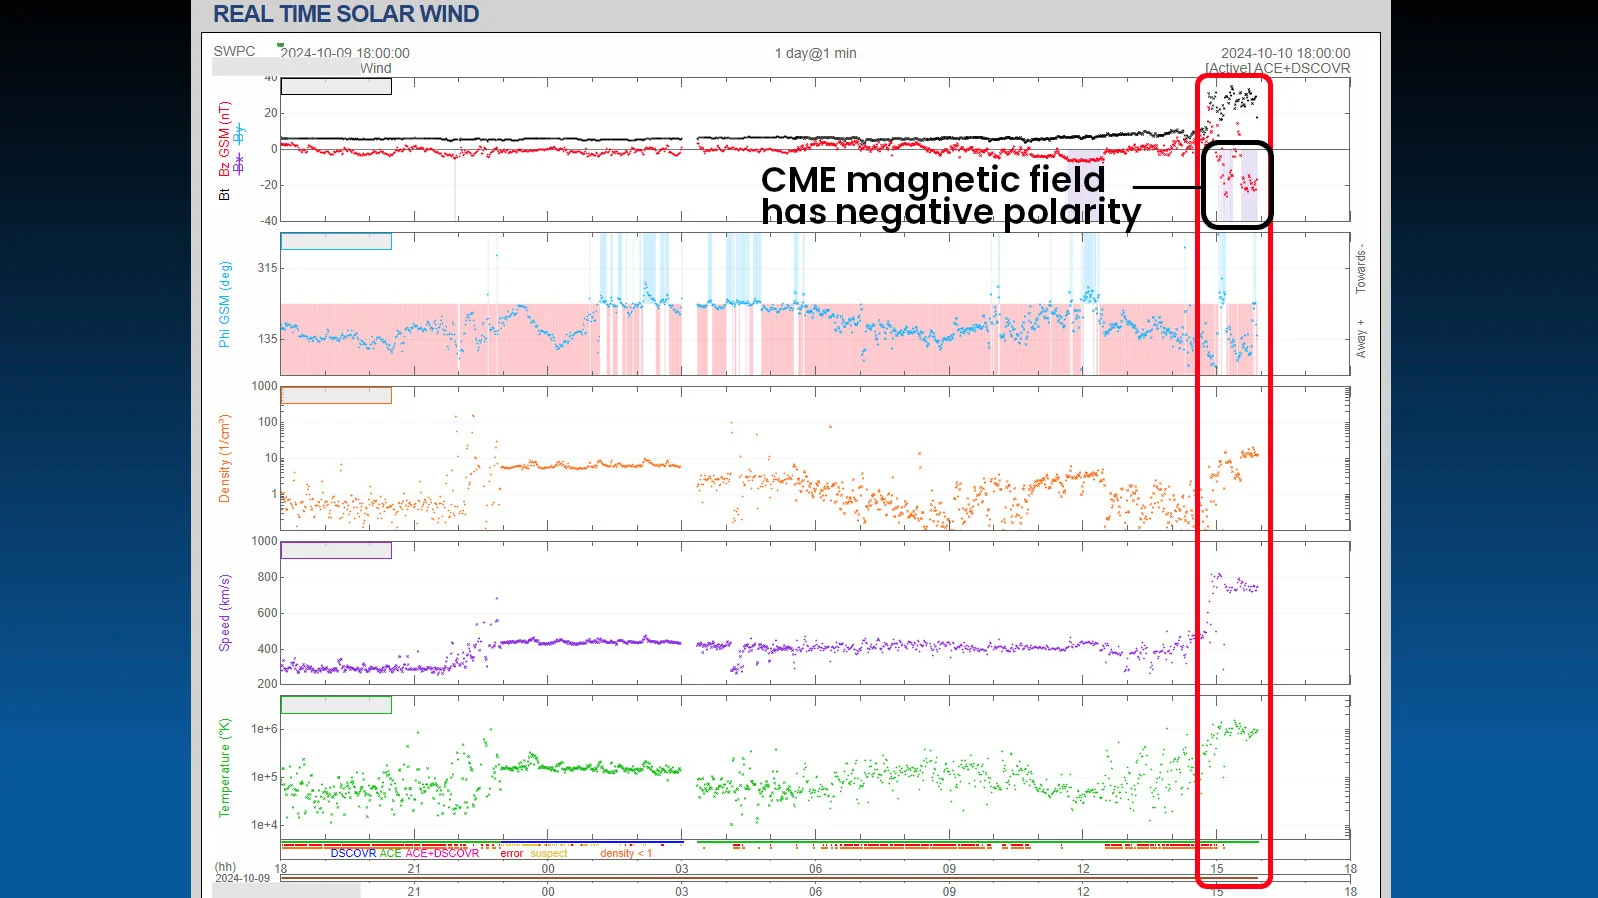This screenshot has width=1598, height=898.
Task: Click the DSCOVR legend entry
Action: point(353,853)
